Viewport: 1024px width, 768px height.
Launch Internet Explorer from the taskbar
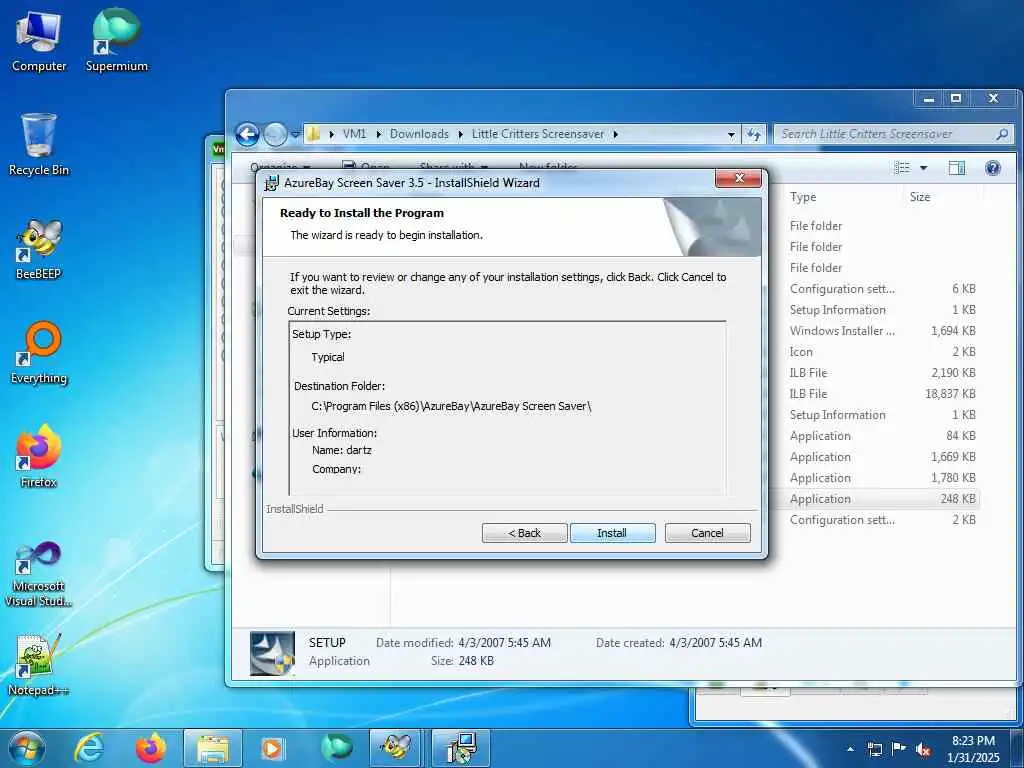89,748
